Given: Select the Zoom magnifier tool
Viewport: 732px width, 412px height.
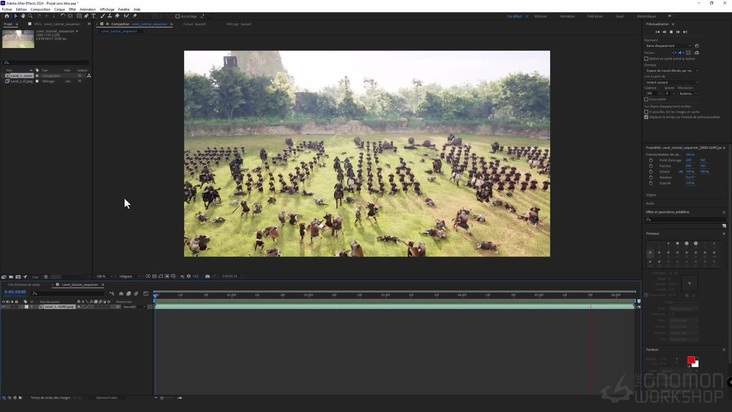Looking at the screenshot, I should point(30,16).
